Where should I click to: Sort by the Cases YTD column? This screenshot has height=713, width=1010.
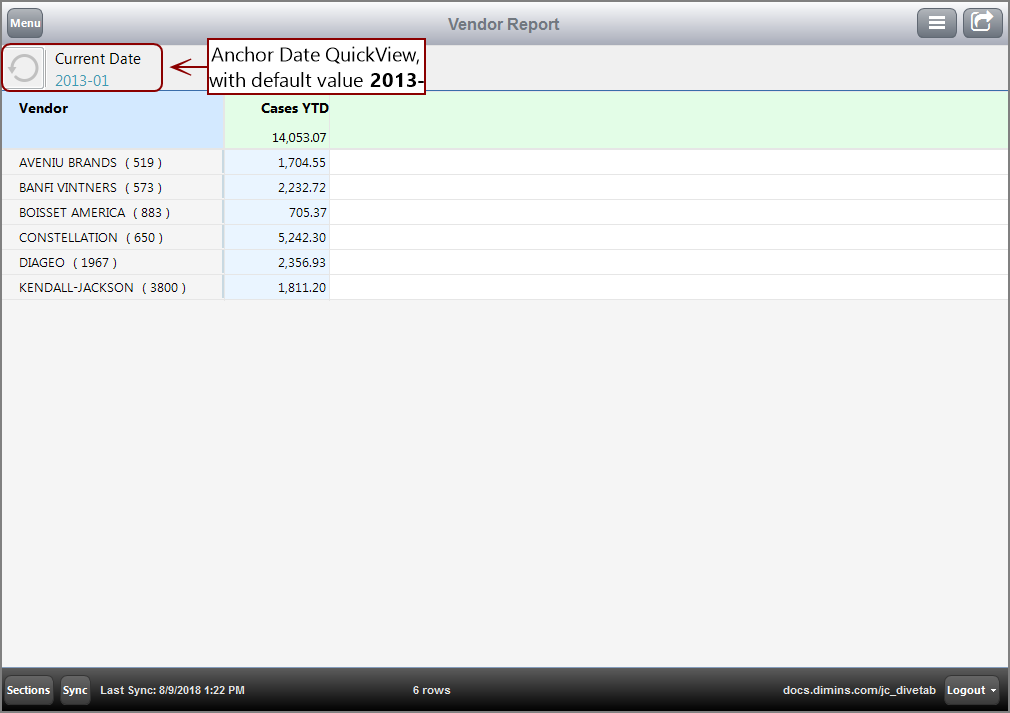tap(294, 108)
